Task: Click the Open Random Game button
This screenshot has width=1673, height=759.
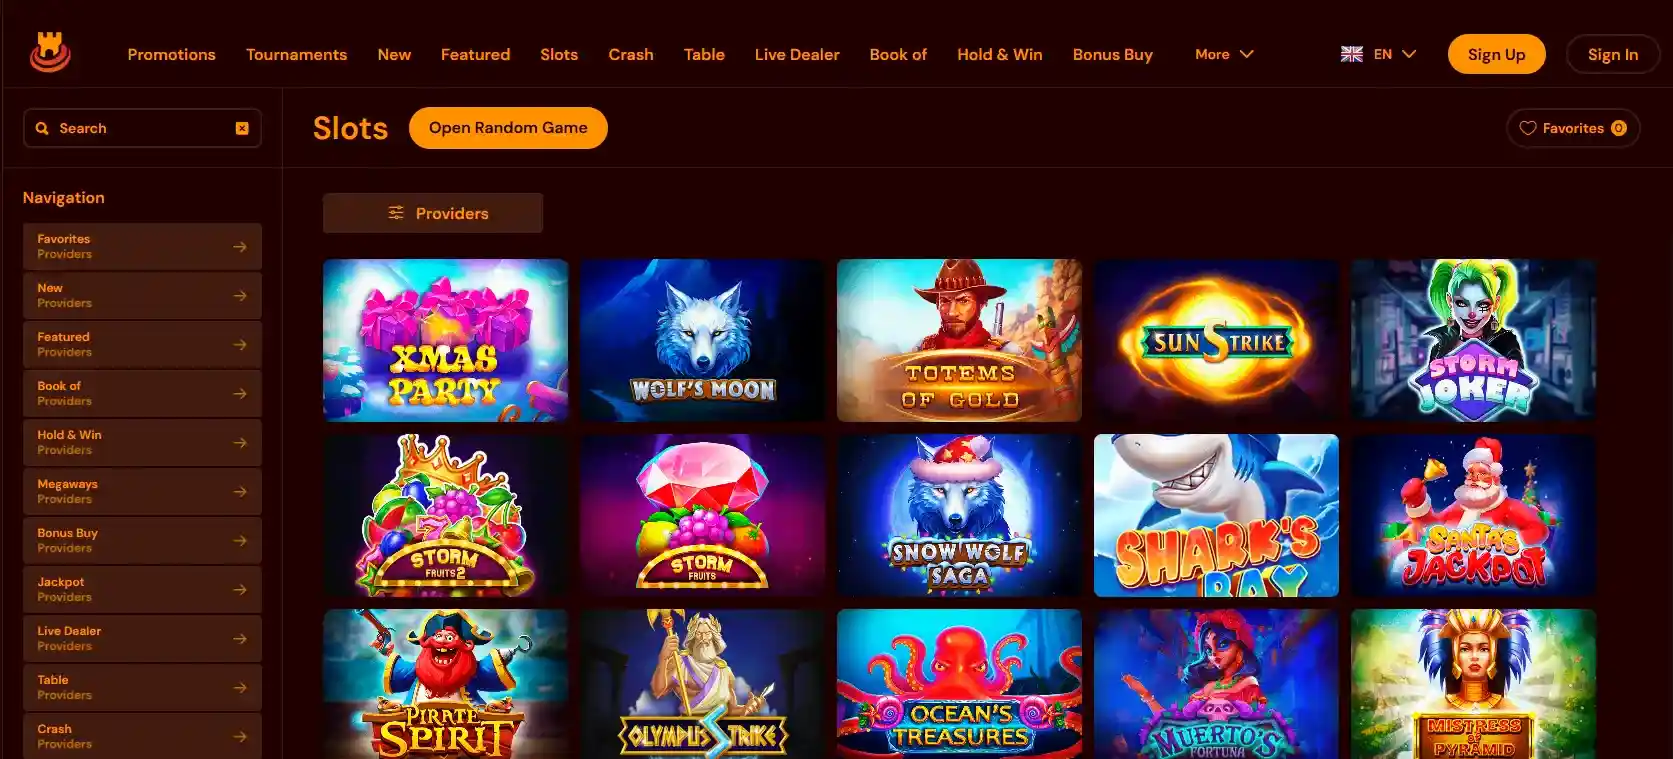Action: (x=508, y=128)
